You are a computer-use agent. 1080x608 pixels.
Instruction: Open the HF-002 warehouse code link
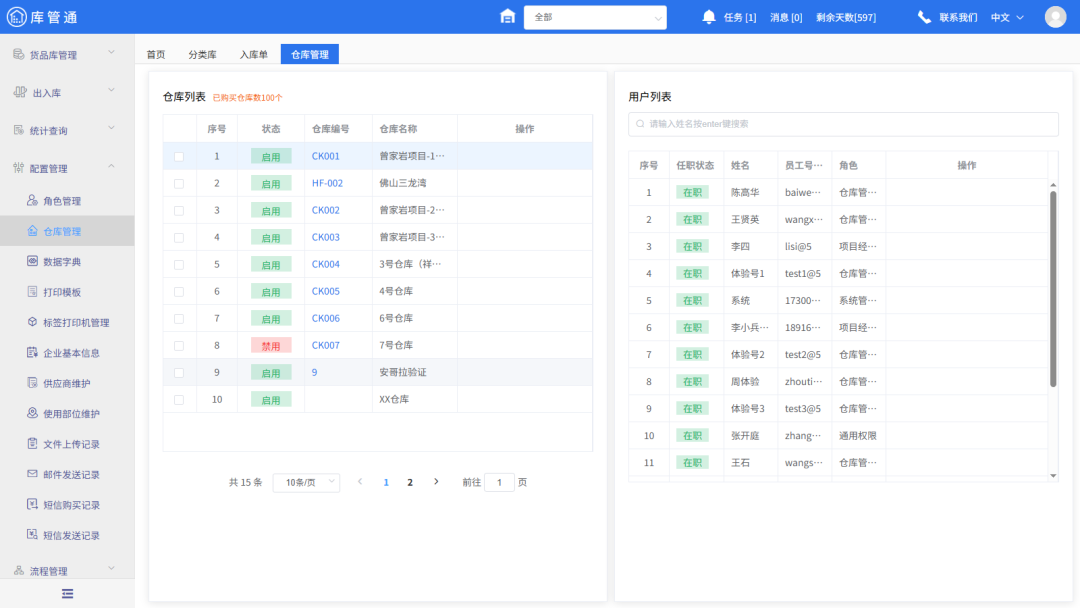[x=327, y=183]
